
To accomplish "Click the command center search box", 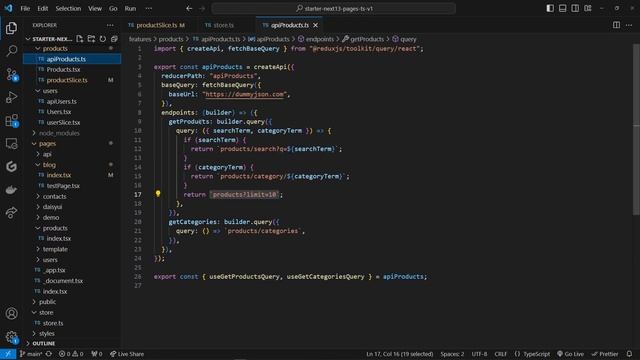I will (x=333, y=8).
